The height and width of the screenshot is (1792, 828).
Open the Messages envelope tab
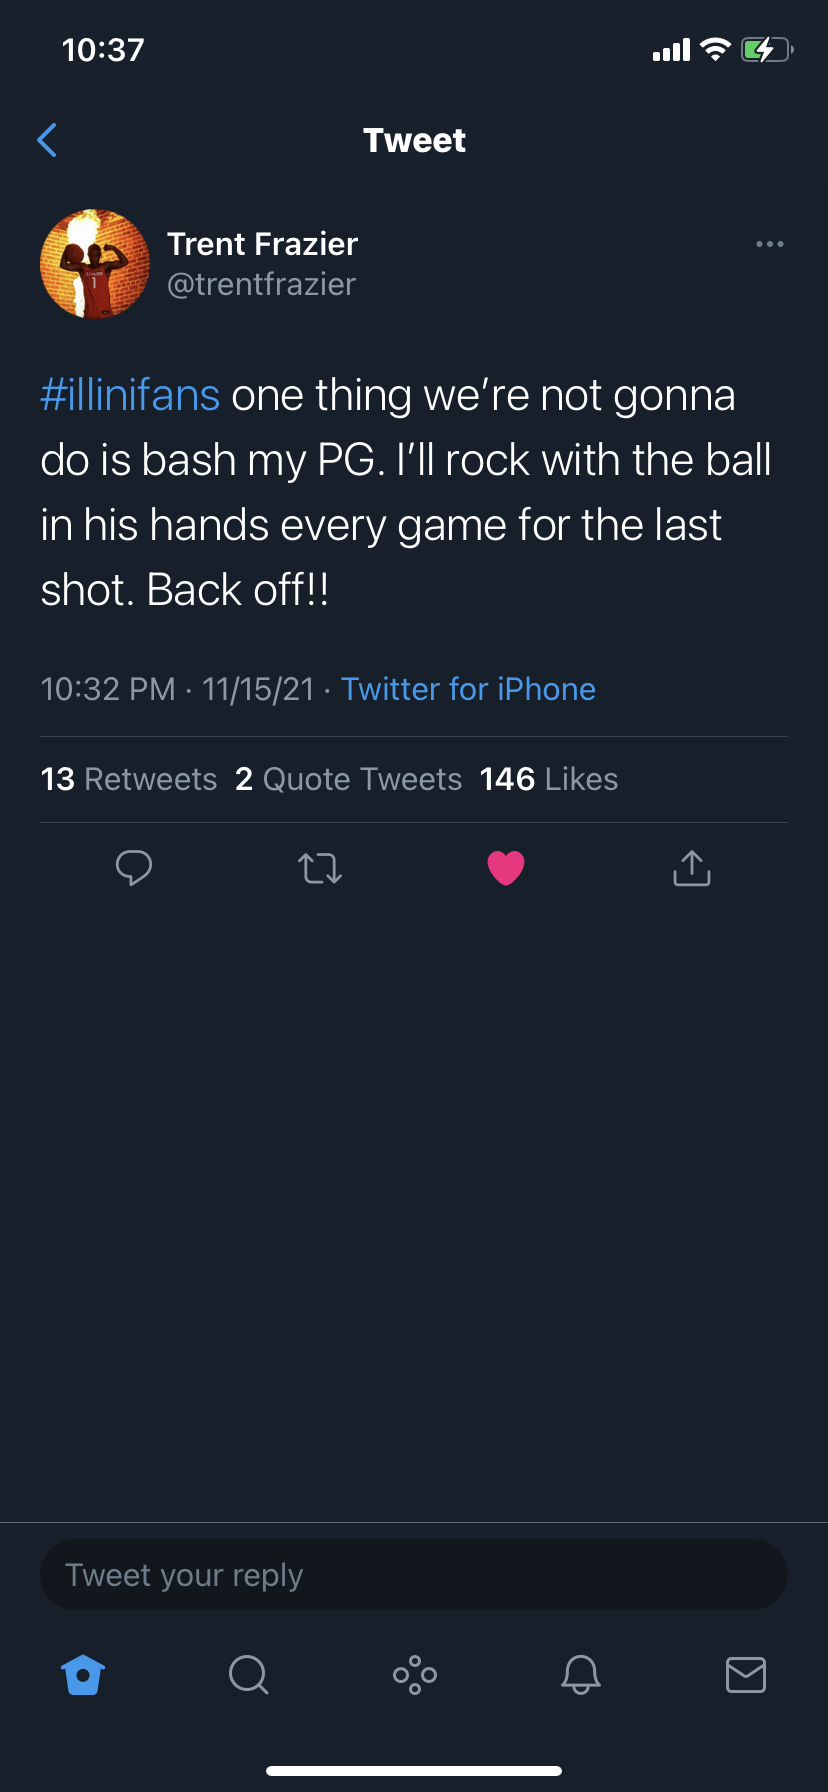coord(746,1674)
